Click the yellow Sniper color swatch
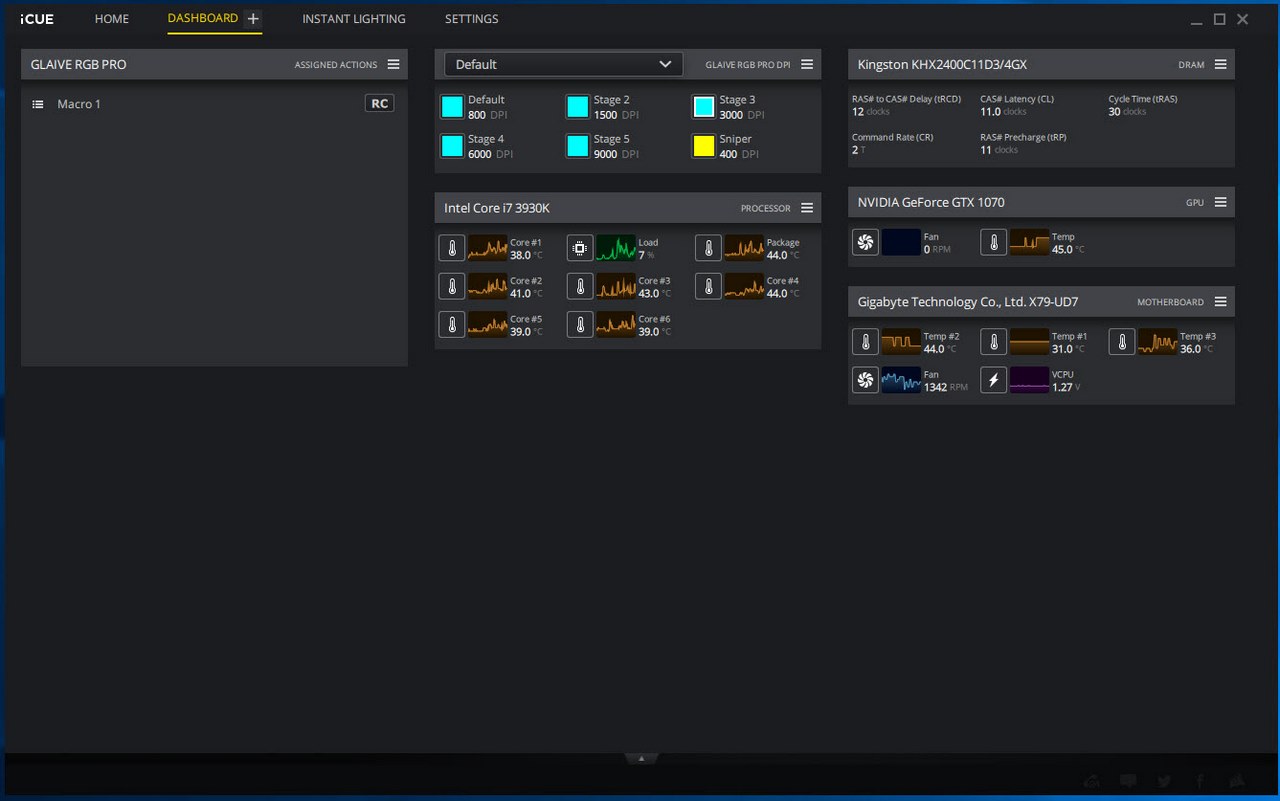The width and height of the screenshot is (1280, 801). coord(704,146)
